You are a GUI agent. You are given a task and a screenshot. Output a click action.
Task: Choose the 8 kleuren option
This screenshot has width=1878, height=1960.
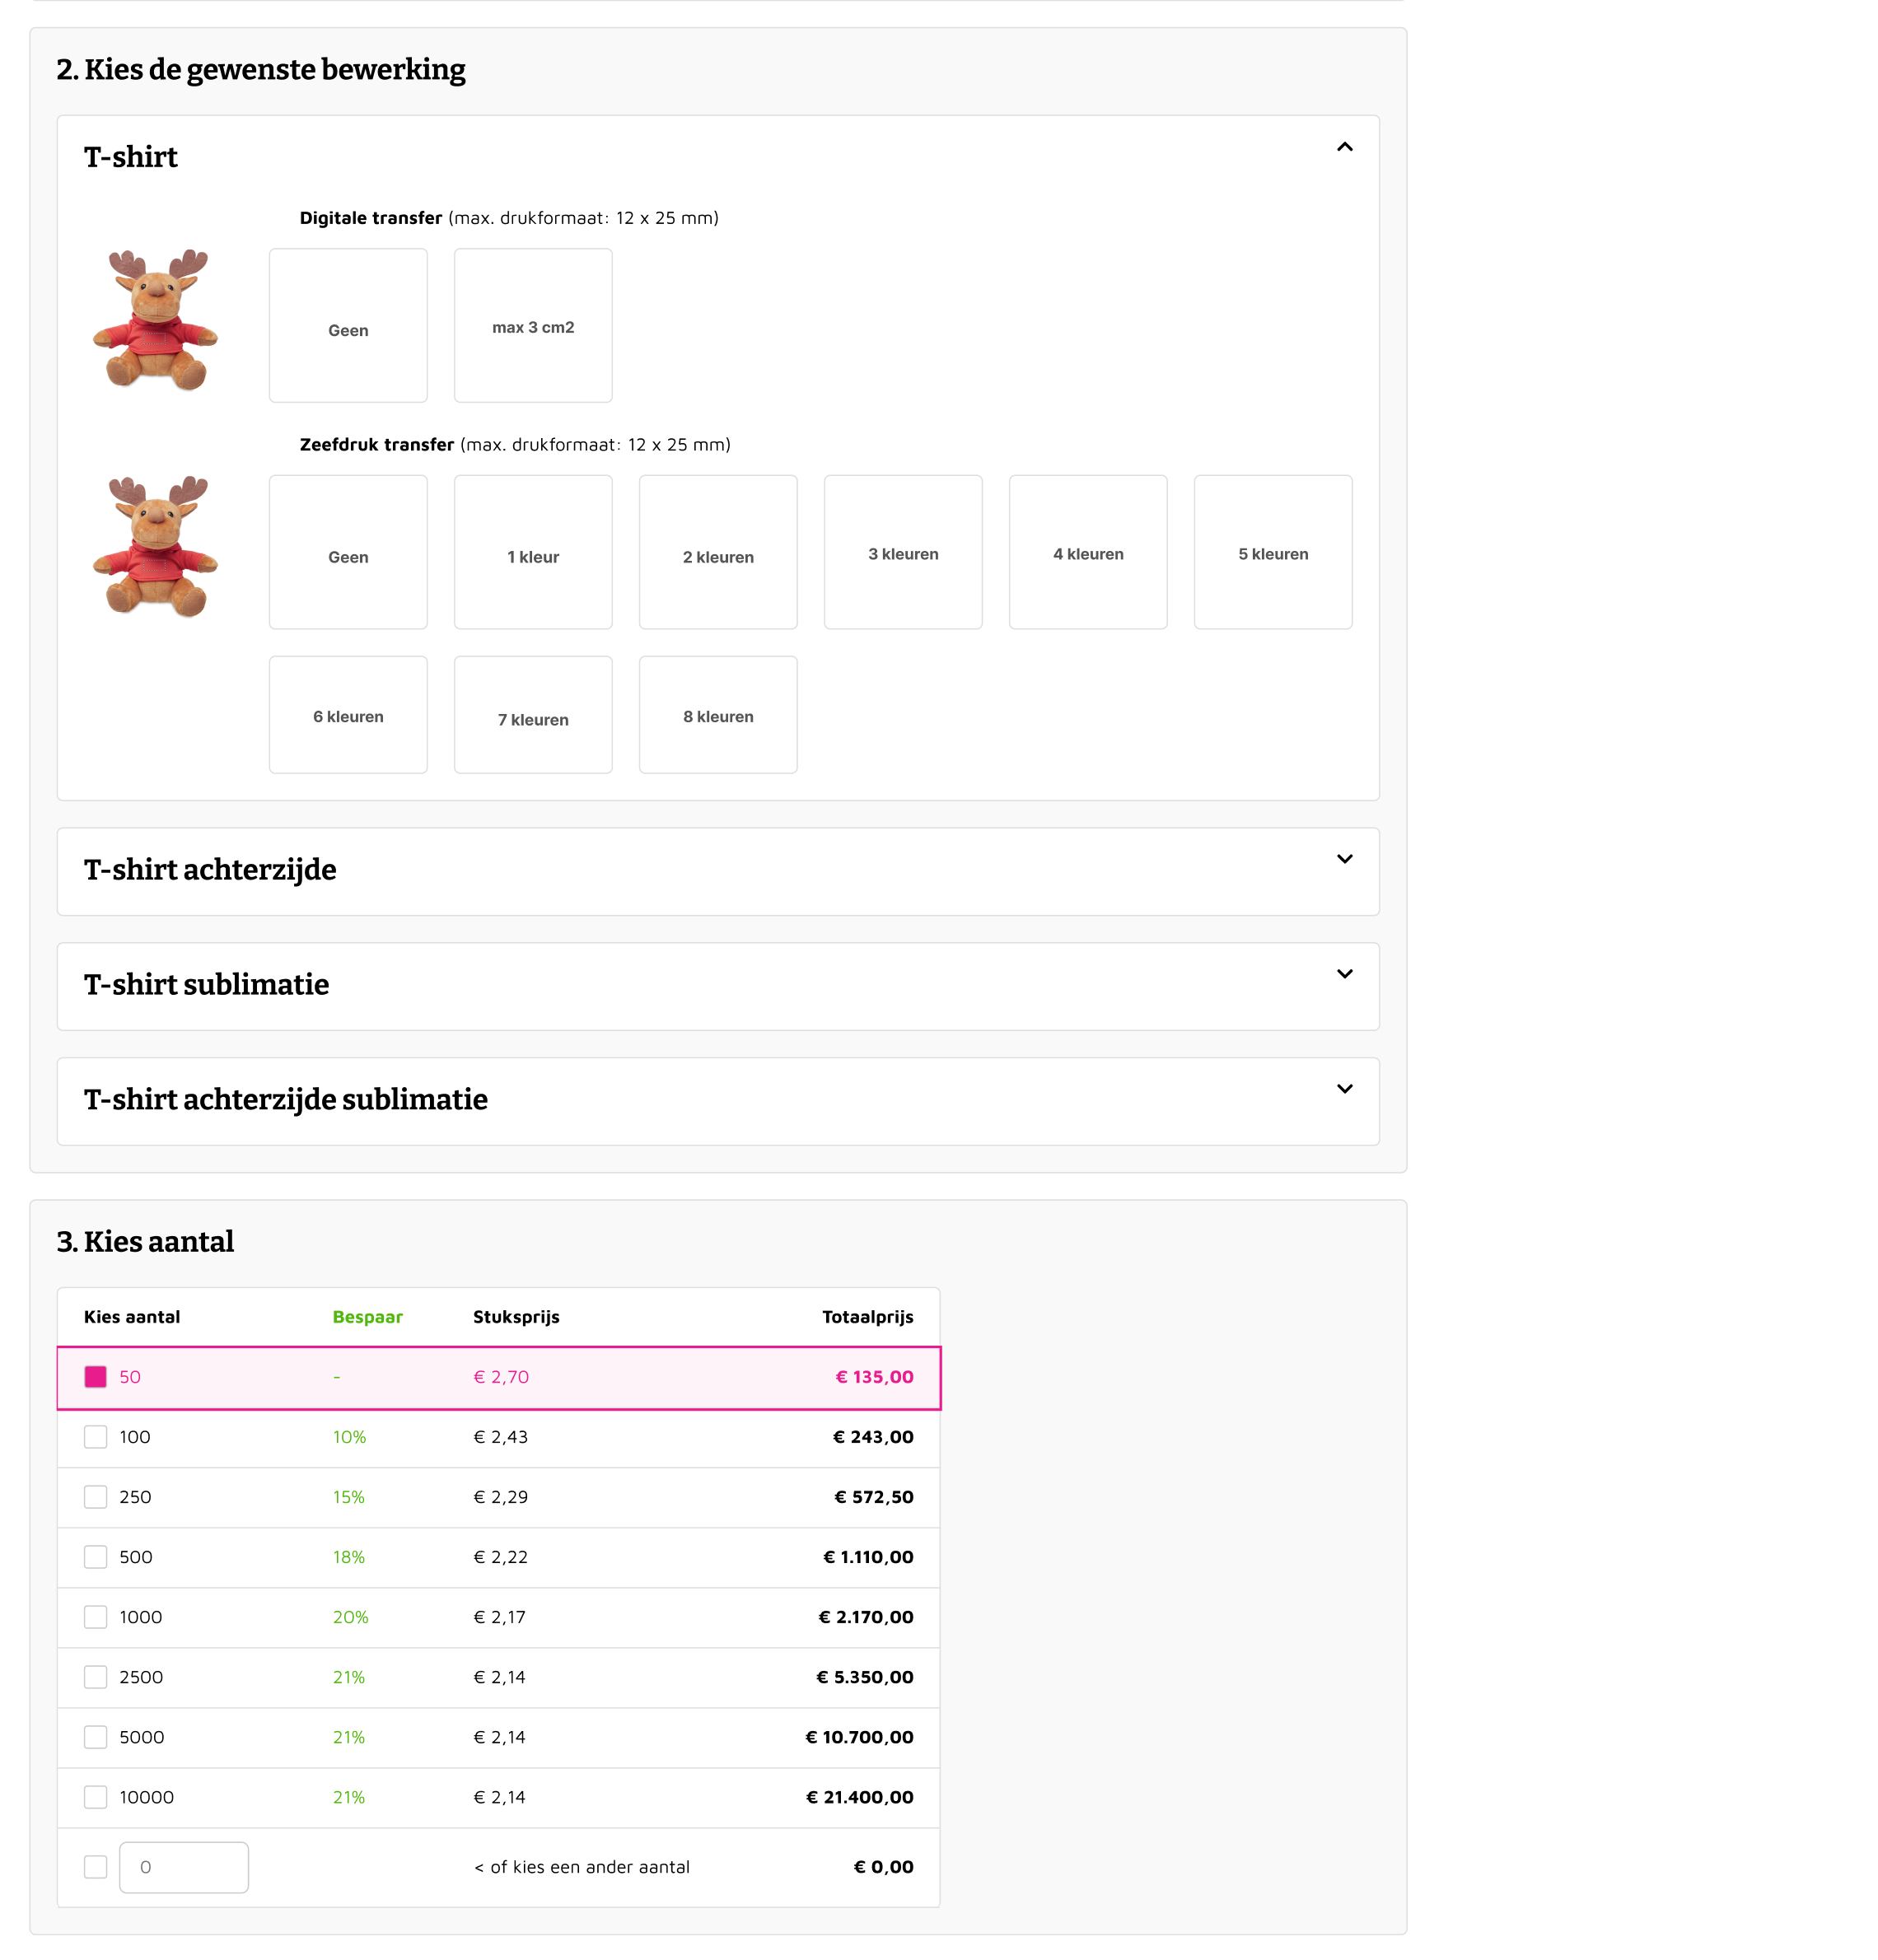[x=718, y=715]
